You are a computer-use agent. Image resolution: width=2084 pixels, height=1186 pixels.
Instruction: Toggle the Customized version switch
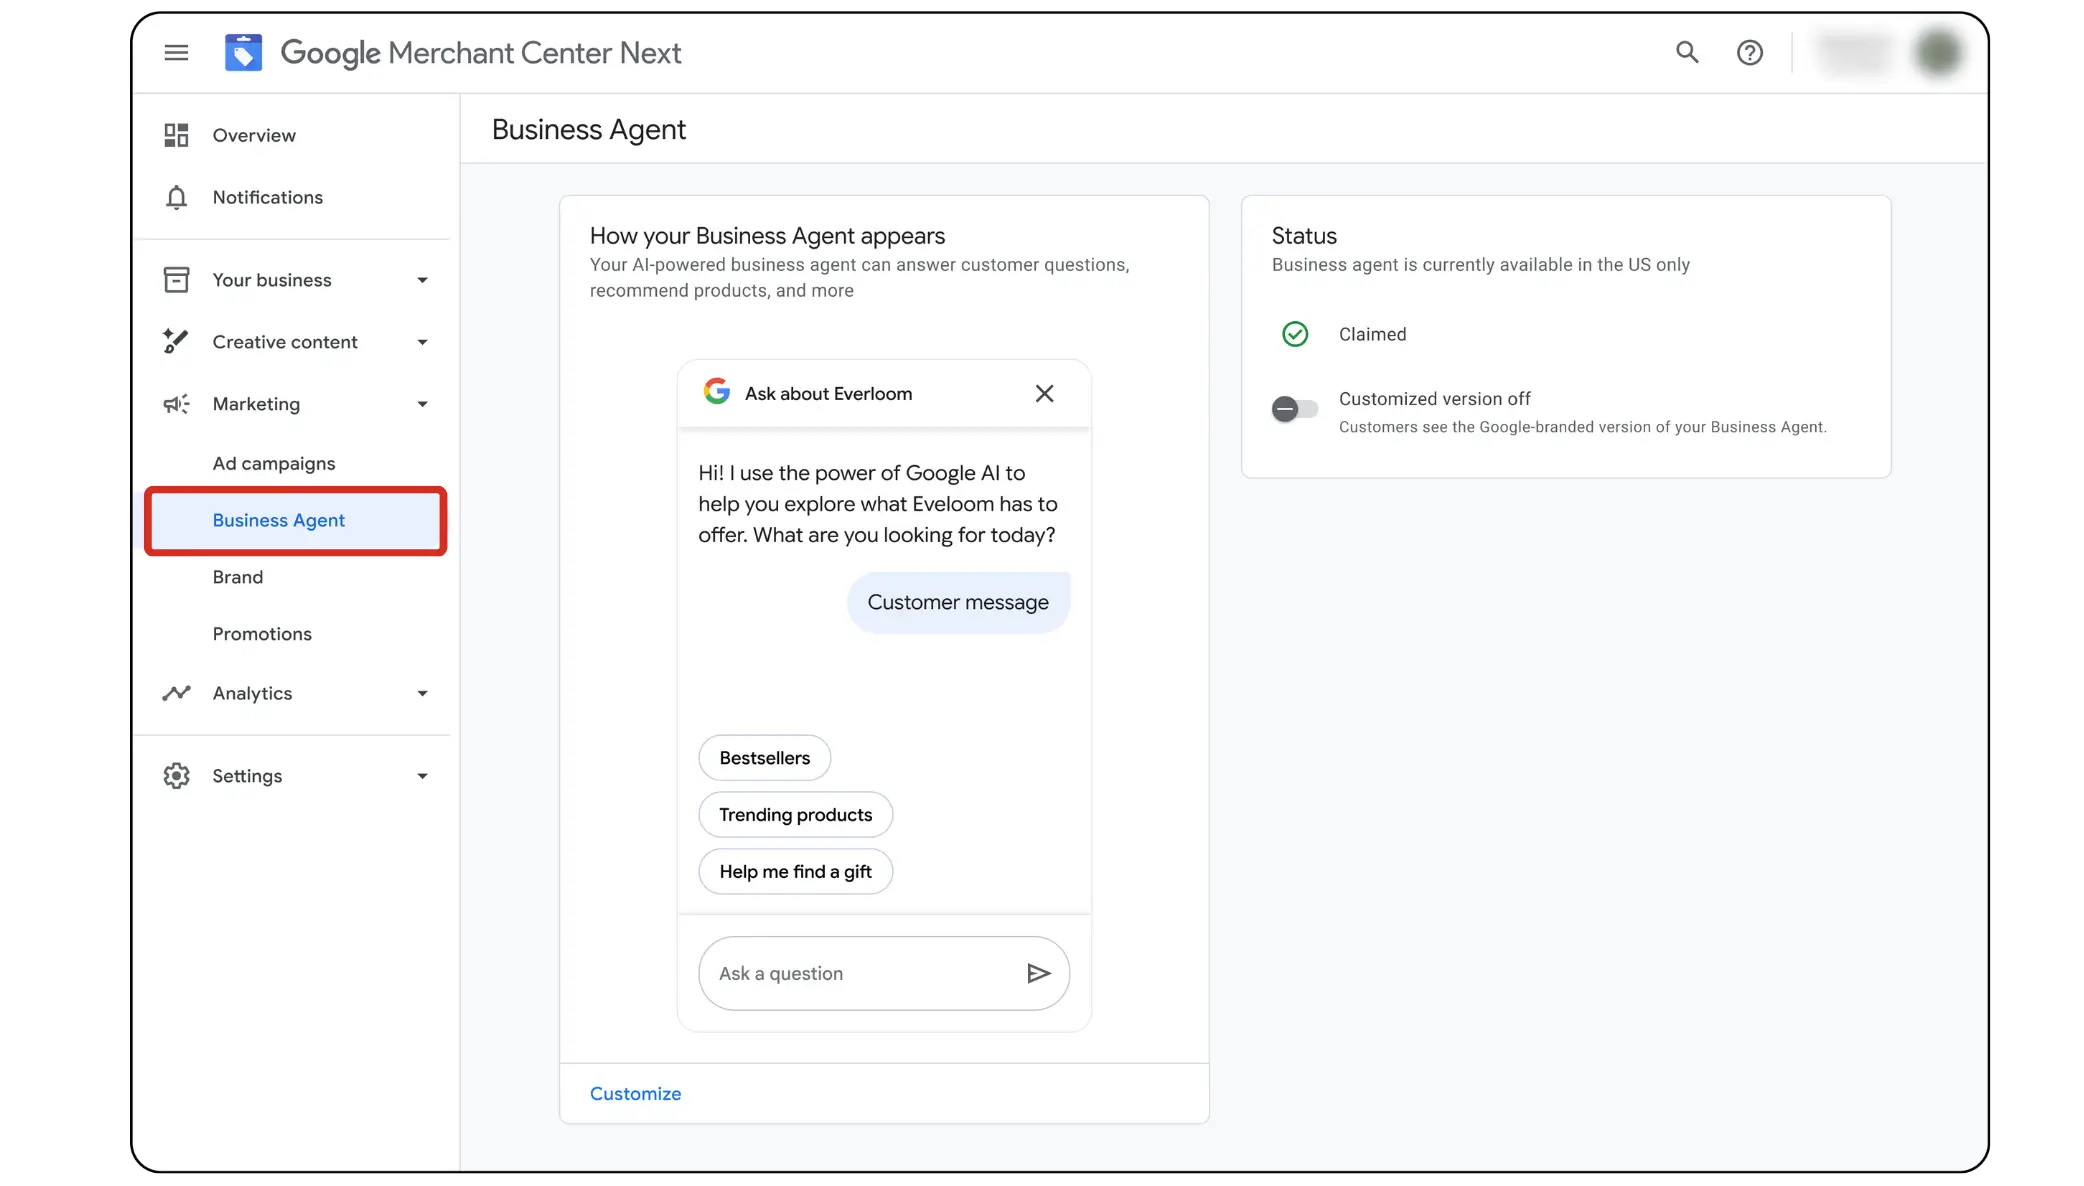[1295, 408]
